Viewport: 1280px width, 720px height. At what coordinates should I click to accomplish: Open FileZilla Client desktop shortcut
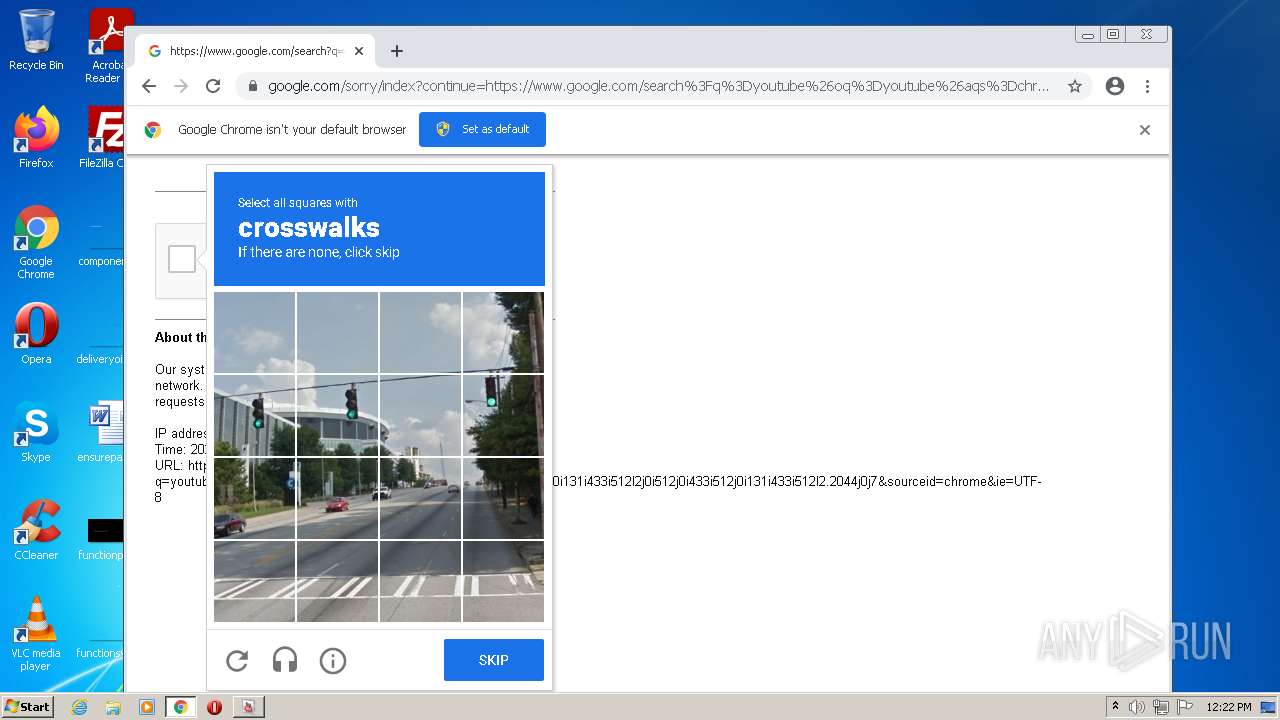tap(104, 137)
